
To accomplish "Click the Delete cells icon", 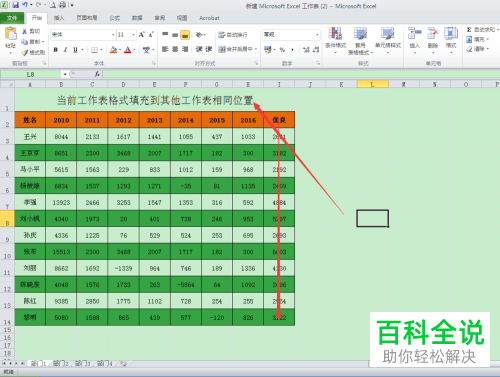I will (x=433, y=33).
